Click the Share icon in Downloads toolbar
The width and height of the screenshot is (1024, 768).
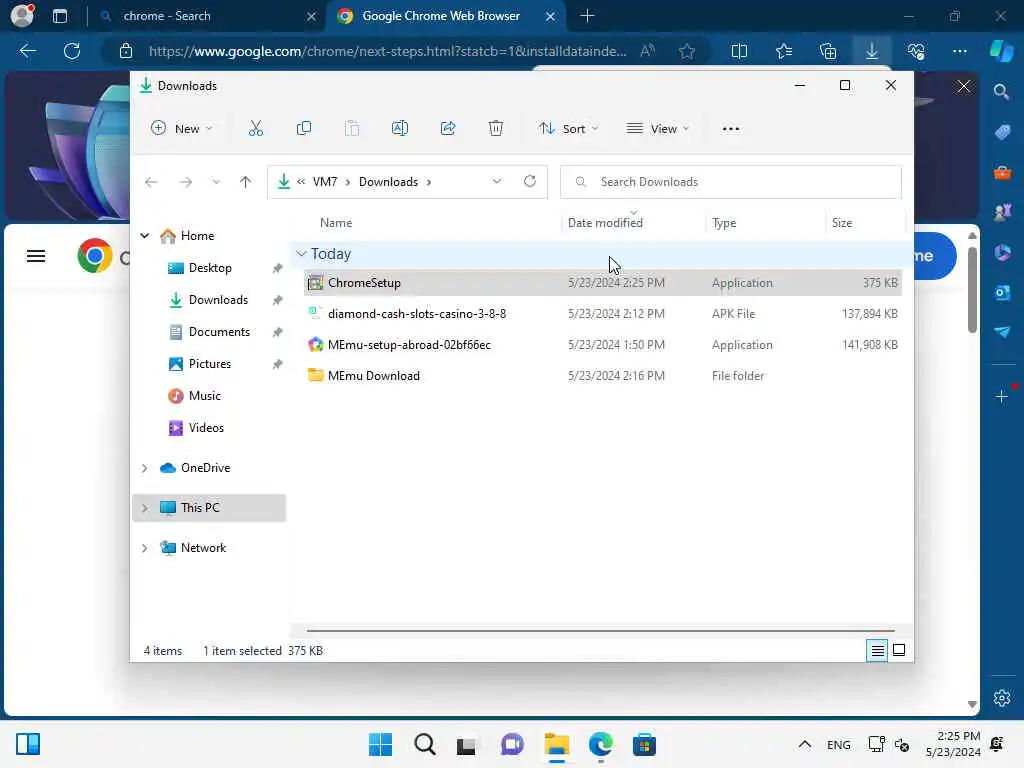coord(448,129)
